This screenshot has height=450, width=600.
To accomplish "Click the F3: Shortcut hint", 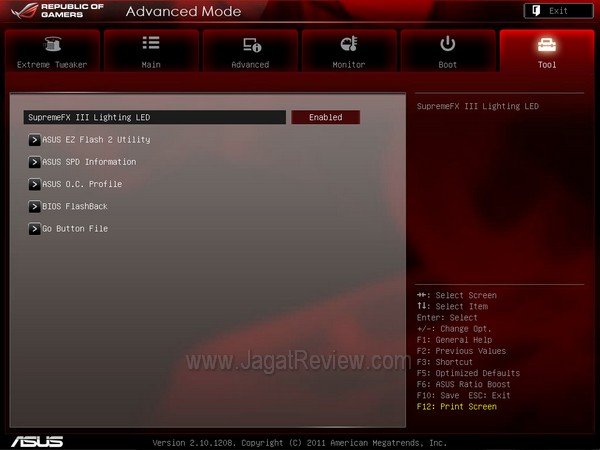I will (445, 362).
